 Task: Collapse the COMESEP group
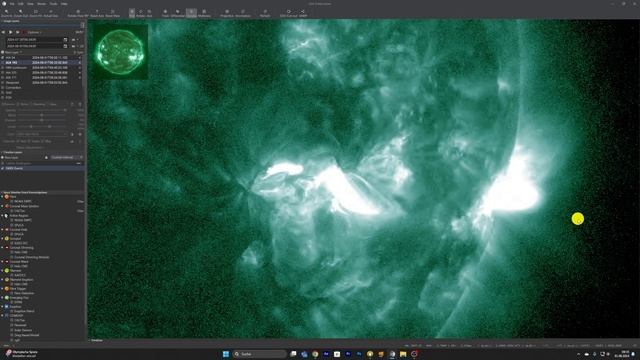point(2,316)
